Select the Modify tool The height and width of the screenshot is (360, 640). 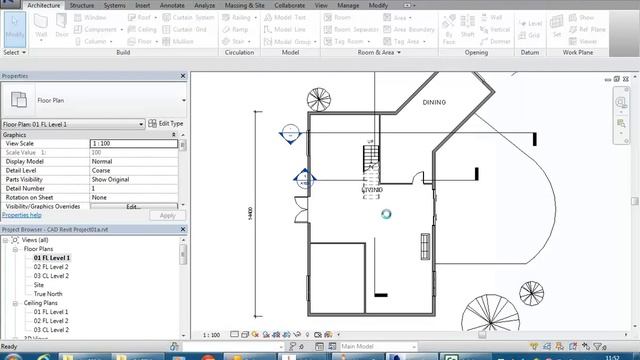click(x=15, y=29)
